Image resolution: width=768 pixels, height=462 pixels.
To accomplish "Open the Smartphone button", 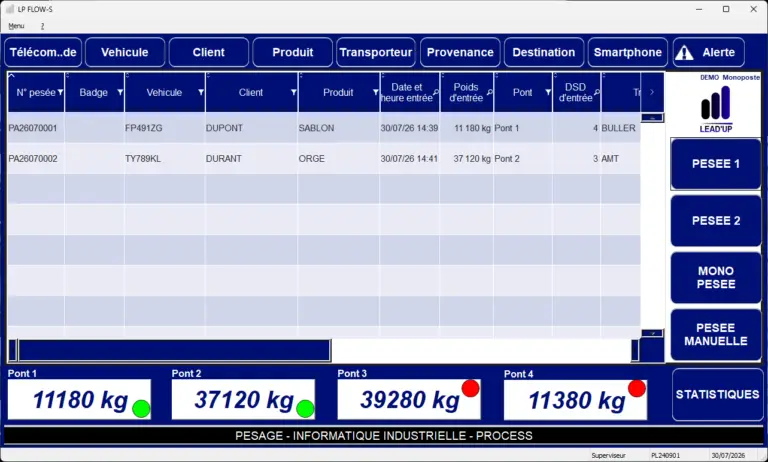I will [627, 52].
